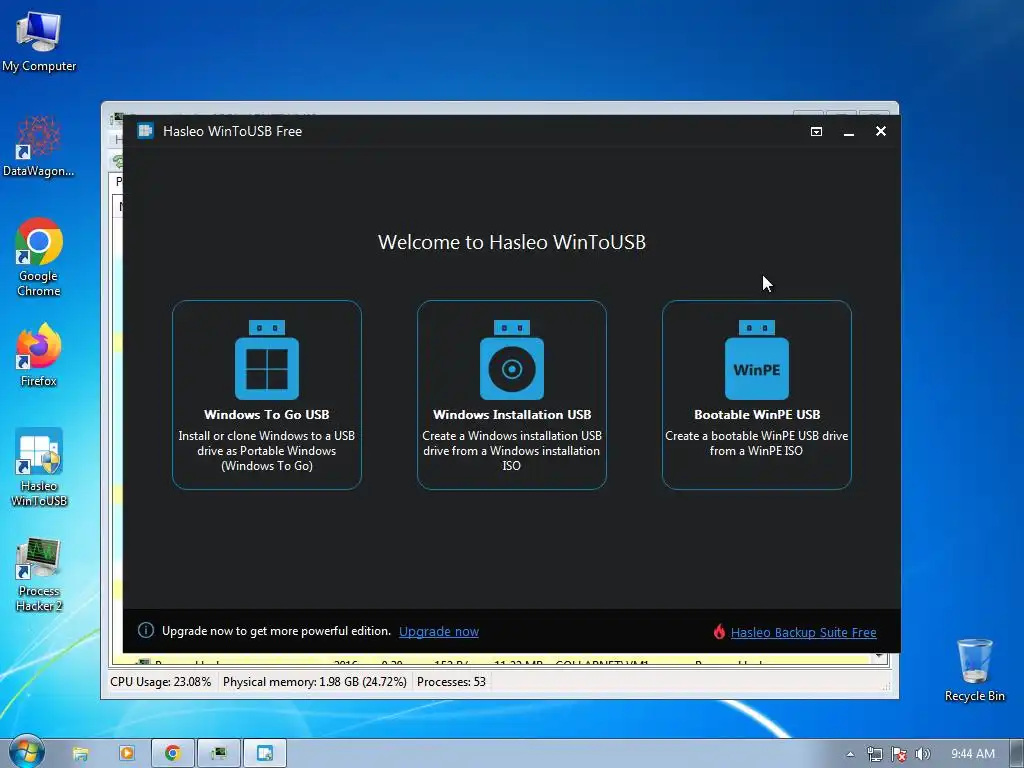Launch Windows Media Player from the taskbar
This screenshot has width=1024, height=768.
[x=127, y=754]
